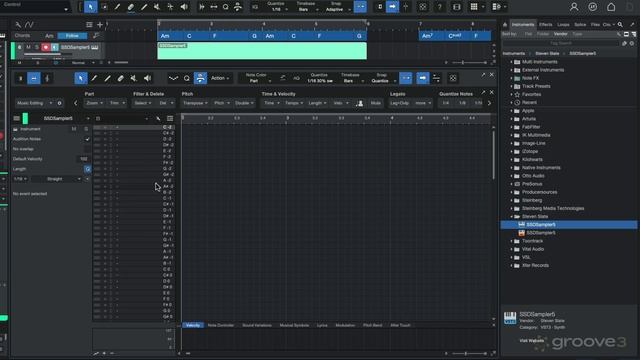
Task: Open the browser home icon
Action: (x=505, y=24)
